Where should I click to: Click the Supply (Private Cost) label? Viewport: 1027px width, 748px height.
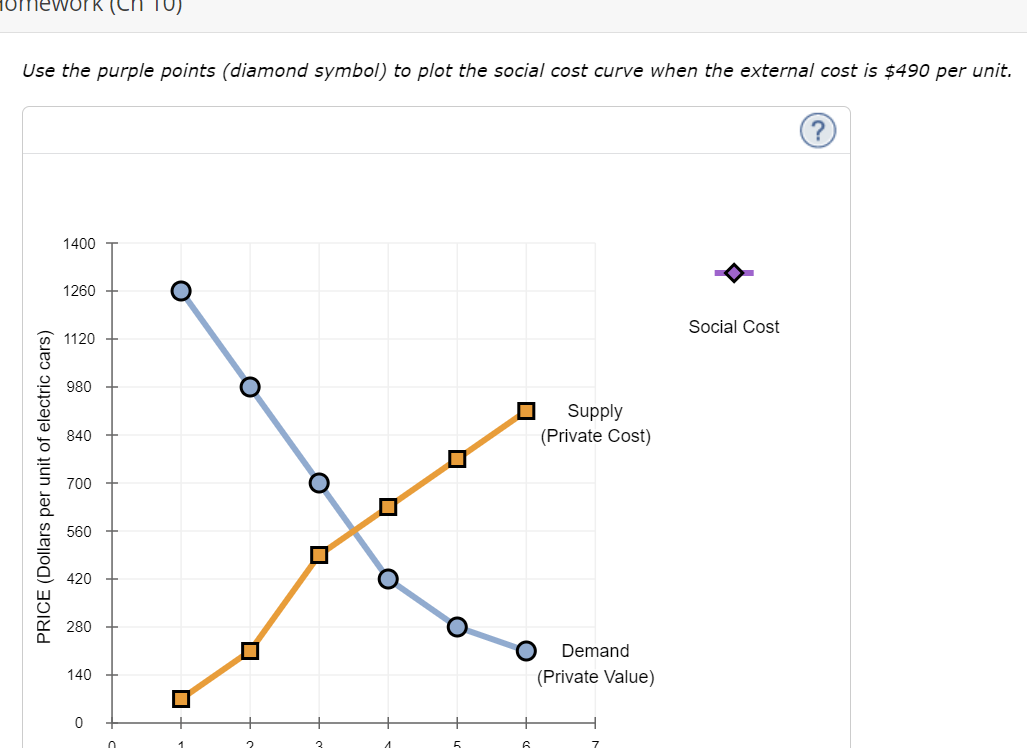(595, 423)
